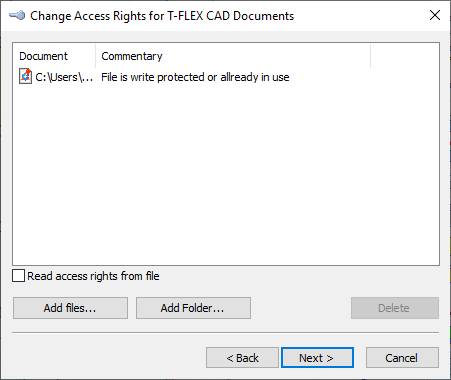
Task: Enable Read access rights from file
Action: (18, 276)
